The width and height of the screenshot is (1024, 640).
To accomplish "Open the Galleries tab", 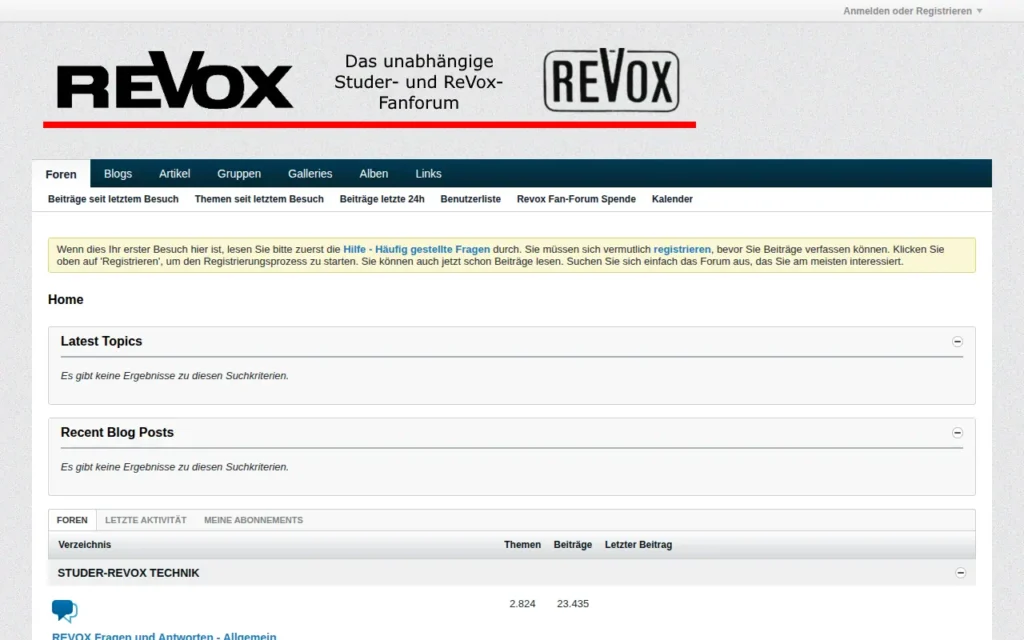I will [310, 174].
